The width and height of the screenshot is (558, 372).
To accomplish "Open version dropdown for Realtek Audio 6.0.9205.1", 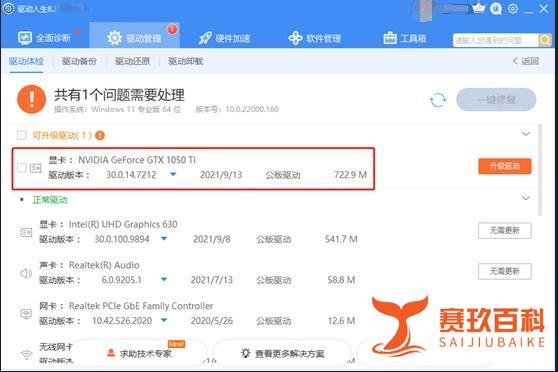I will [x=164, y=279].
